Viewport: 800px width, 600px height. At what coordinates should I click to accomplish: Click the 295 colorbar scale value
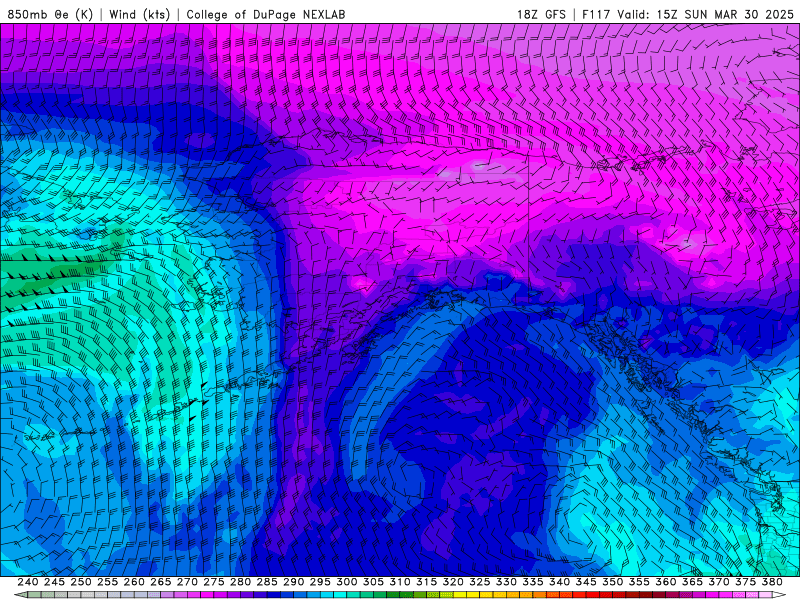point(320,582)
